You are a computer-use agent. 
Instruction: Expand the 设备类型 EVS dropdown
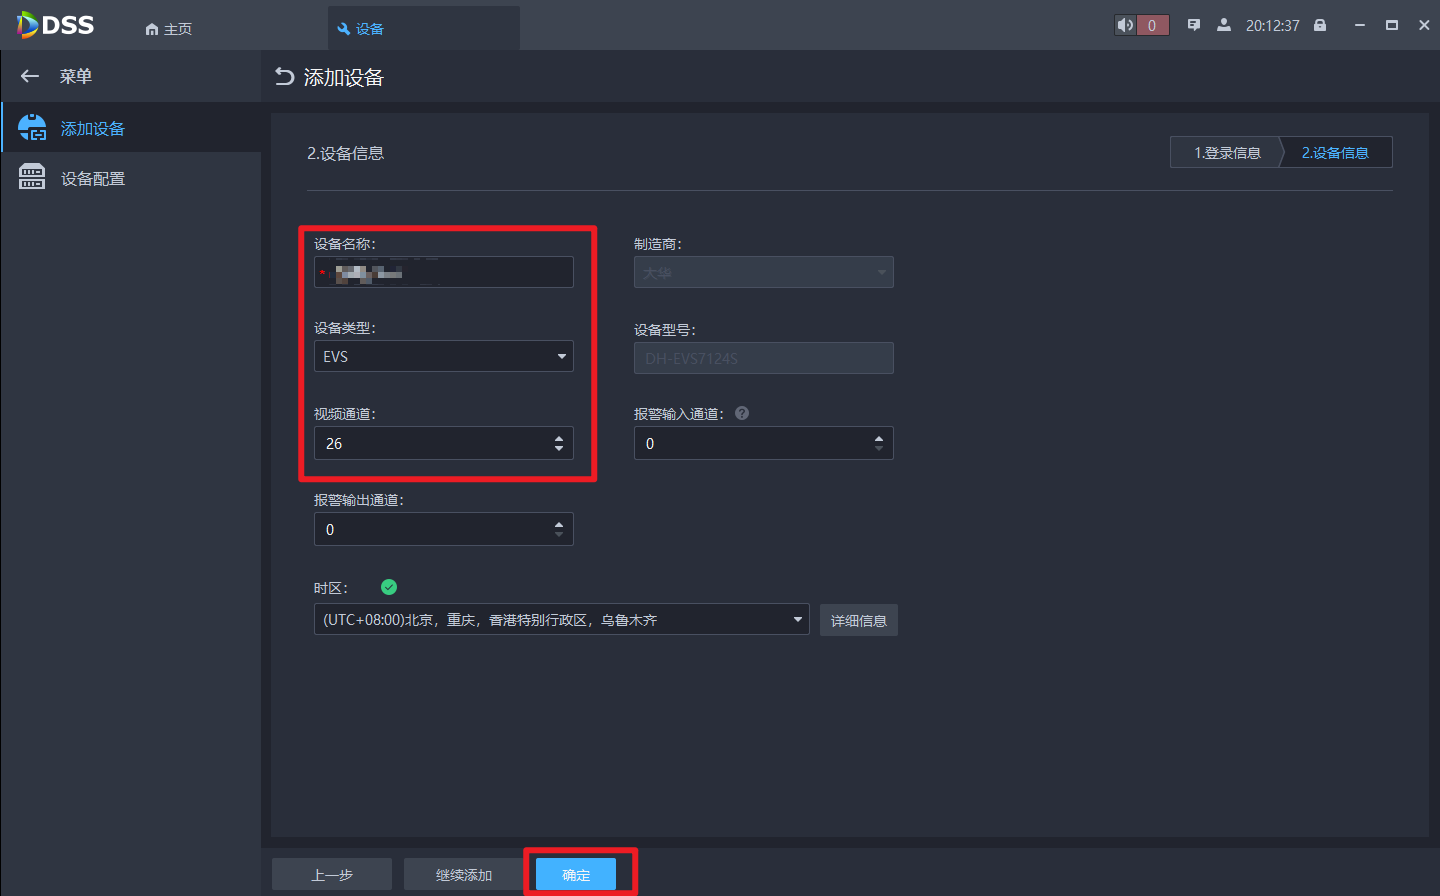[561, 356]
